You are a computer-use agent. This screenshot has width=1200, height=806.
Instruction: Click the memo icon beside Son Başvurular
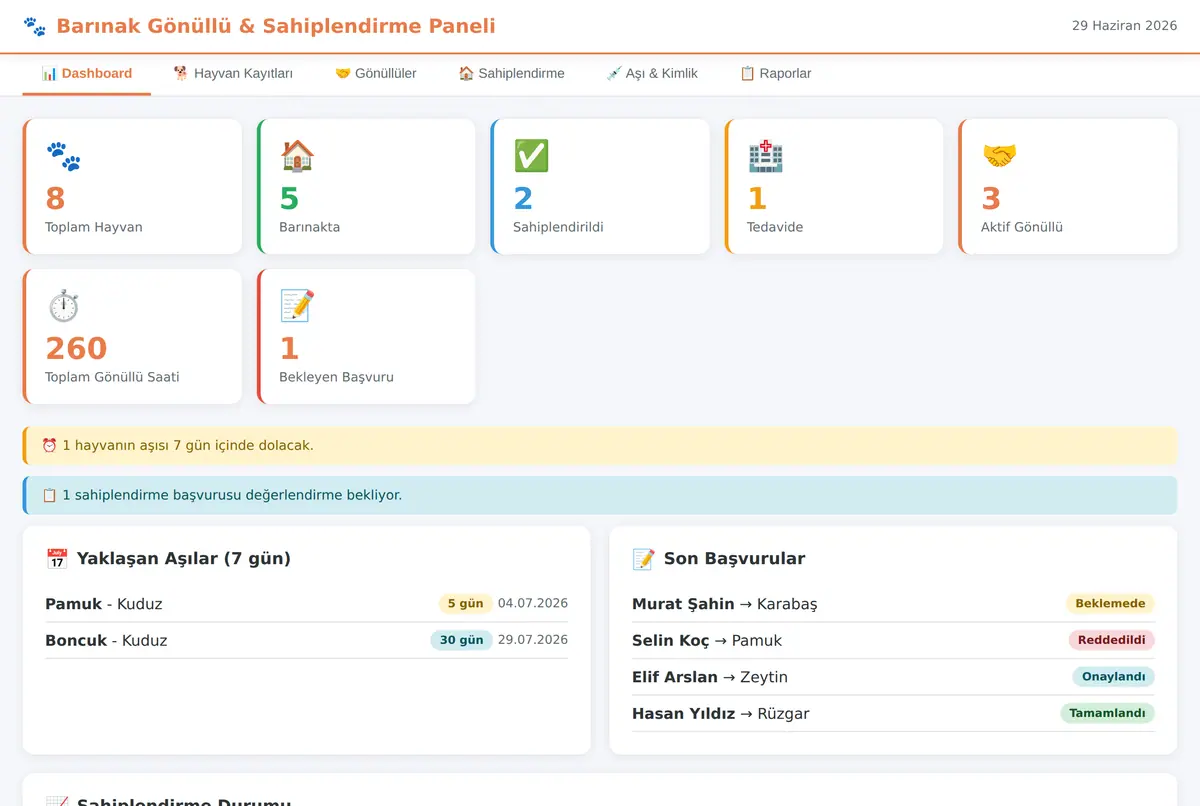643,559
